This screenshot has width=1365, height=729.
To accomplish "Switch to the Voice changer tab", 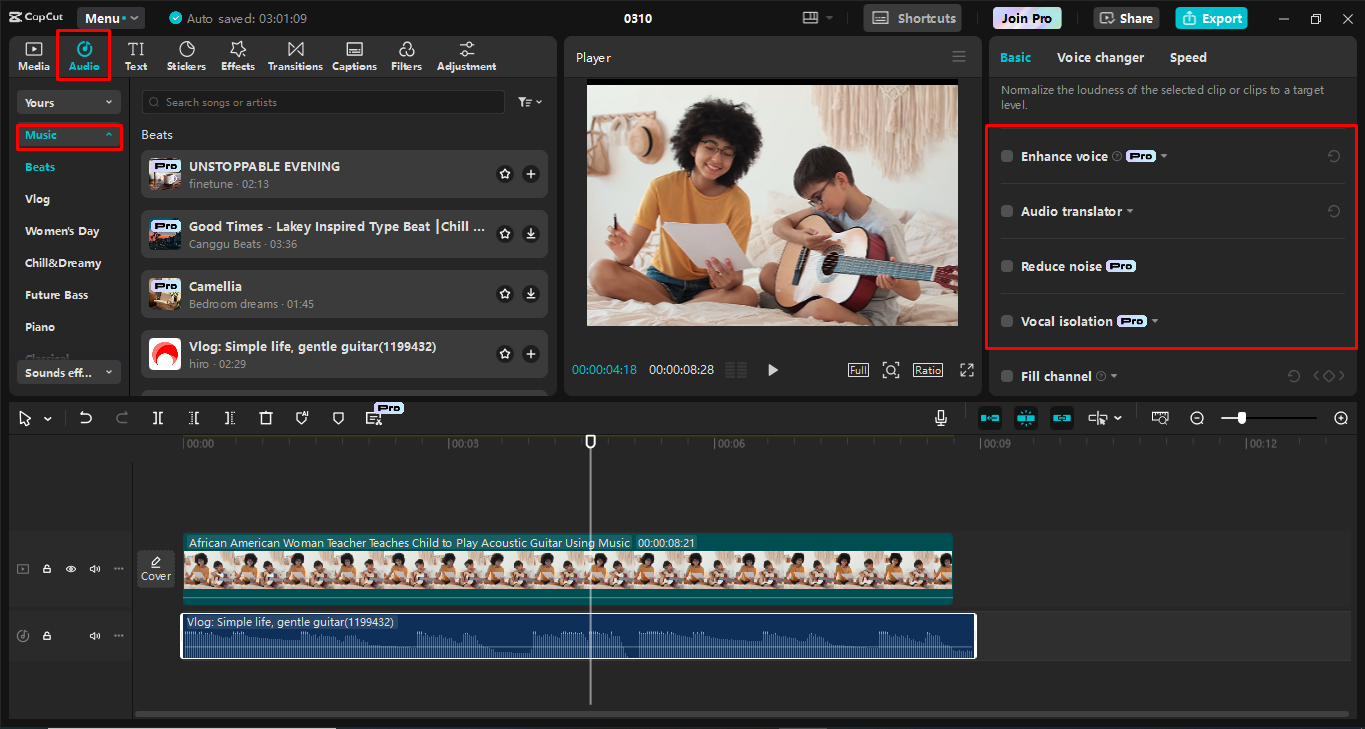I will [1100, 58].
